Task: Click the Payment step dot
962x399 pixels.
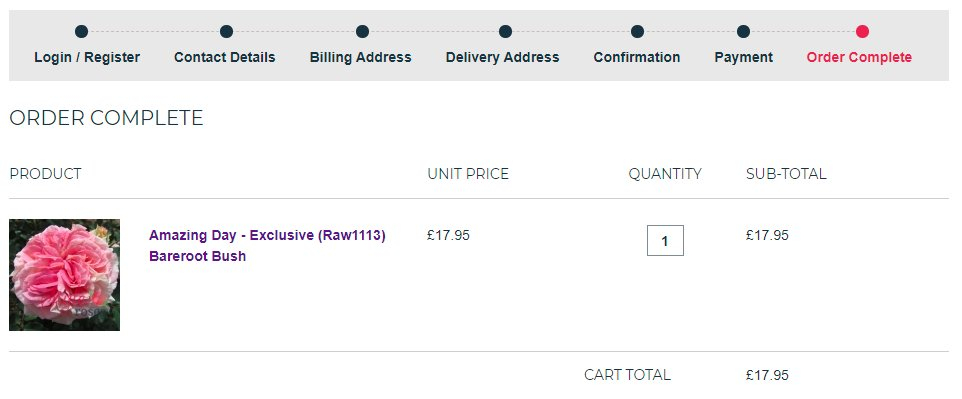Action: point(744,31)
